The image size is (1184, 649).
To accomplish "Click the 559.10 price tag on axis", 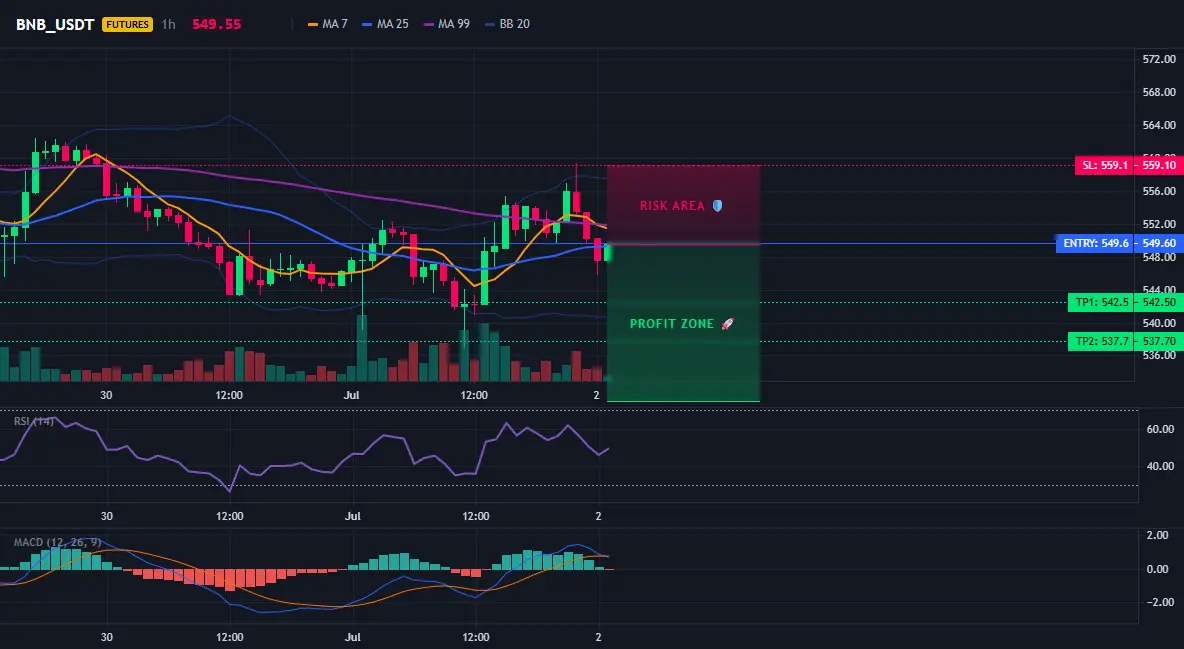I will coord(1159,165).
